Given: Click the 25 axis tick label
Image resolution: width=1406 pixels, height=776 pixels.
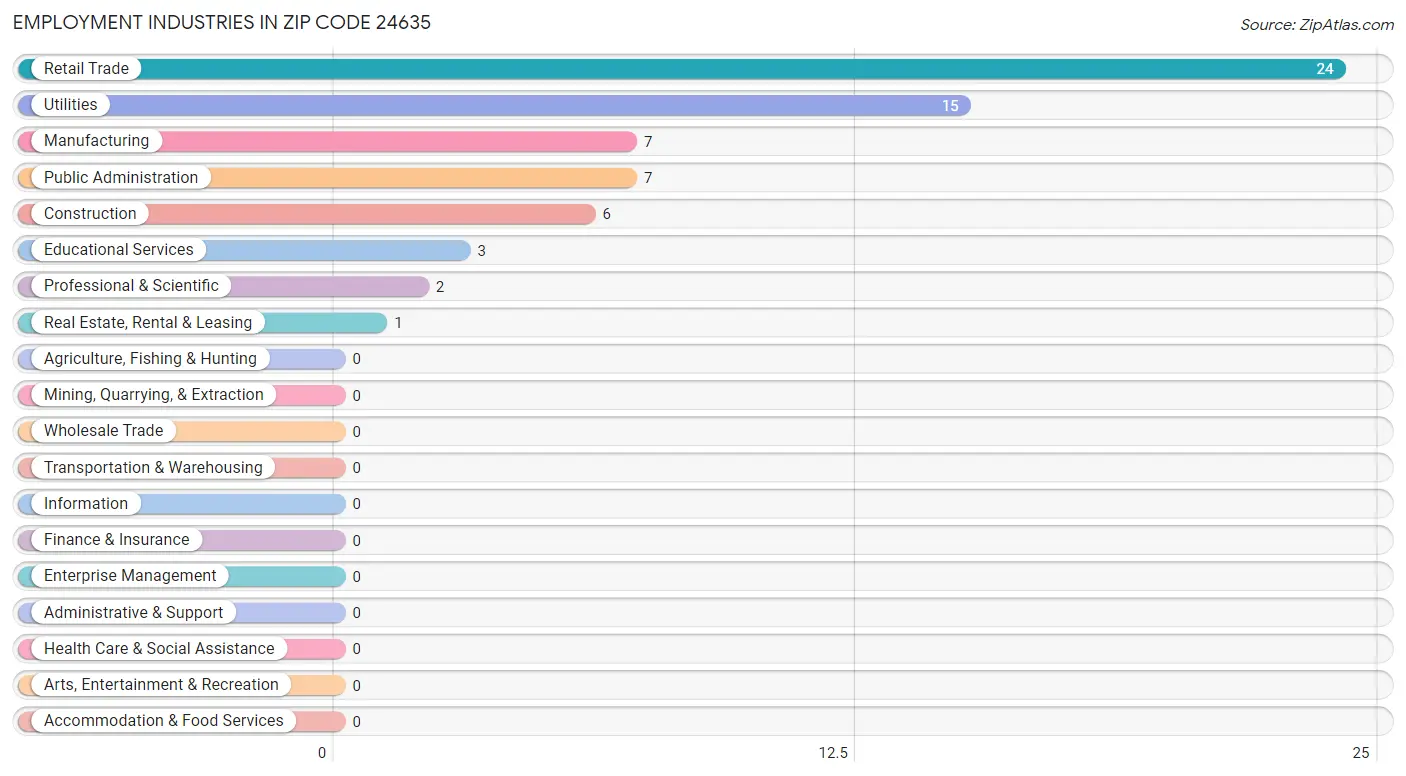Looking at the screenshot, I should coord(1360,753).
